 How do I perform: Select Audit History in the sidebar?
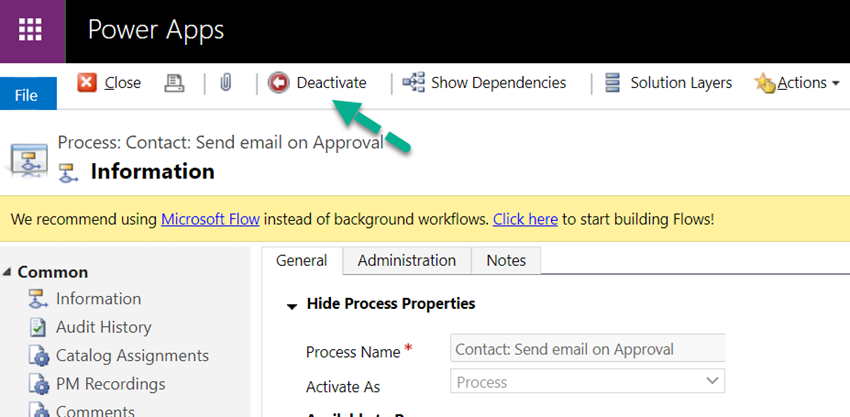pyautogui.click(x=104, y=327)
